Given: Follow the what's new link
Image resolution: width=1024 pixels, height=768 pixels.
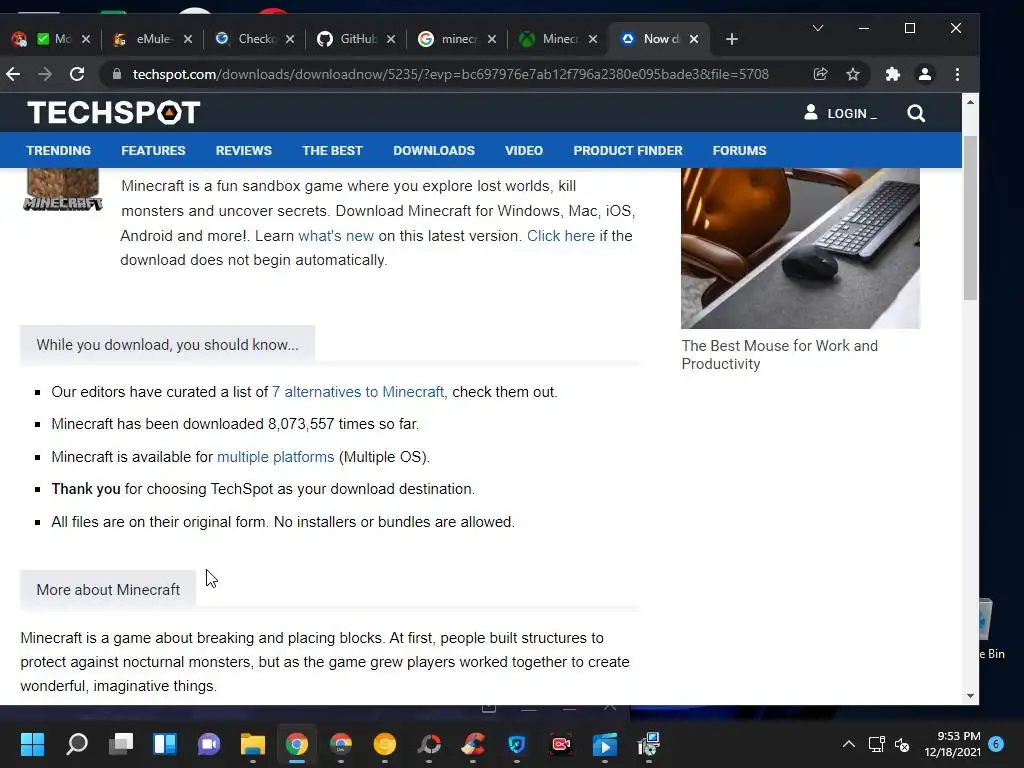Looking at the screenshot, I should [x=336, y=236].
